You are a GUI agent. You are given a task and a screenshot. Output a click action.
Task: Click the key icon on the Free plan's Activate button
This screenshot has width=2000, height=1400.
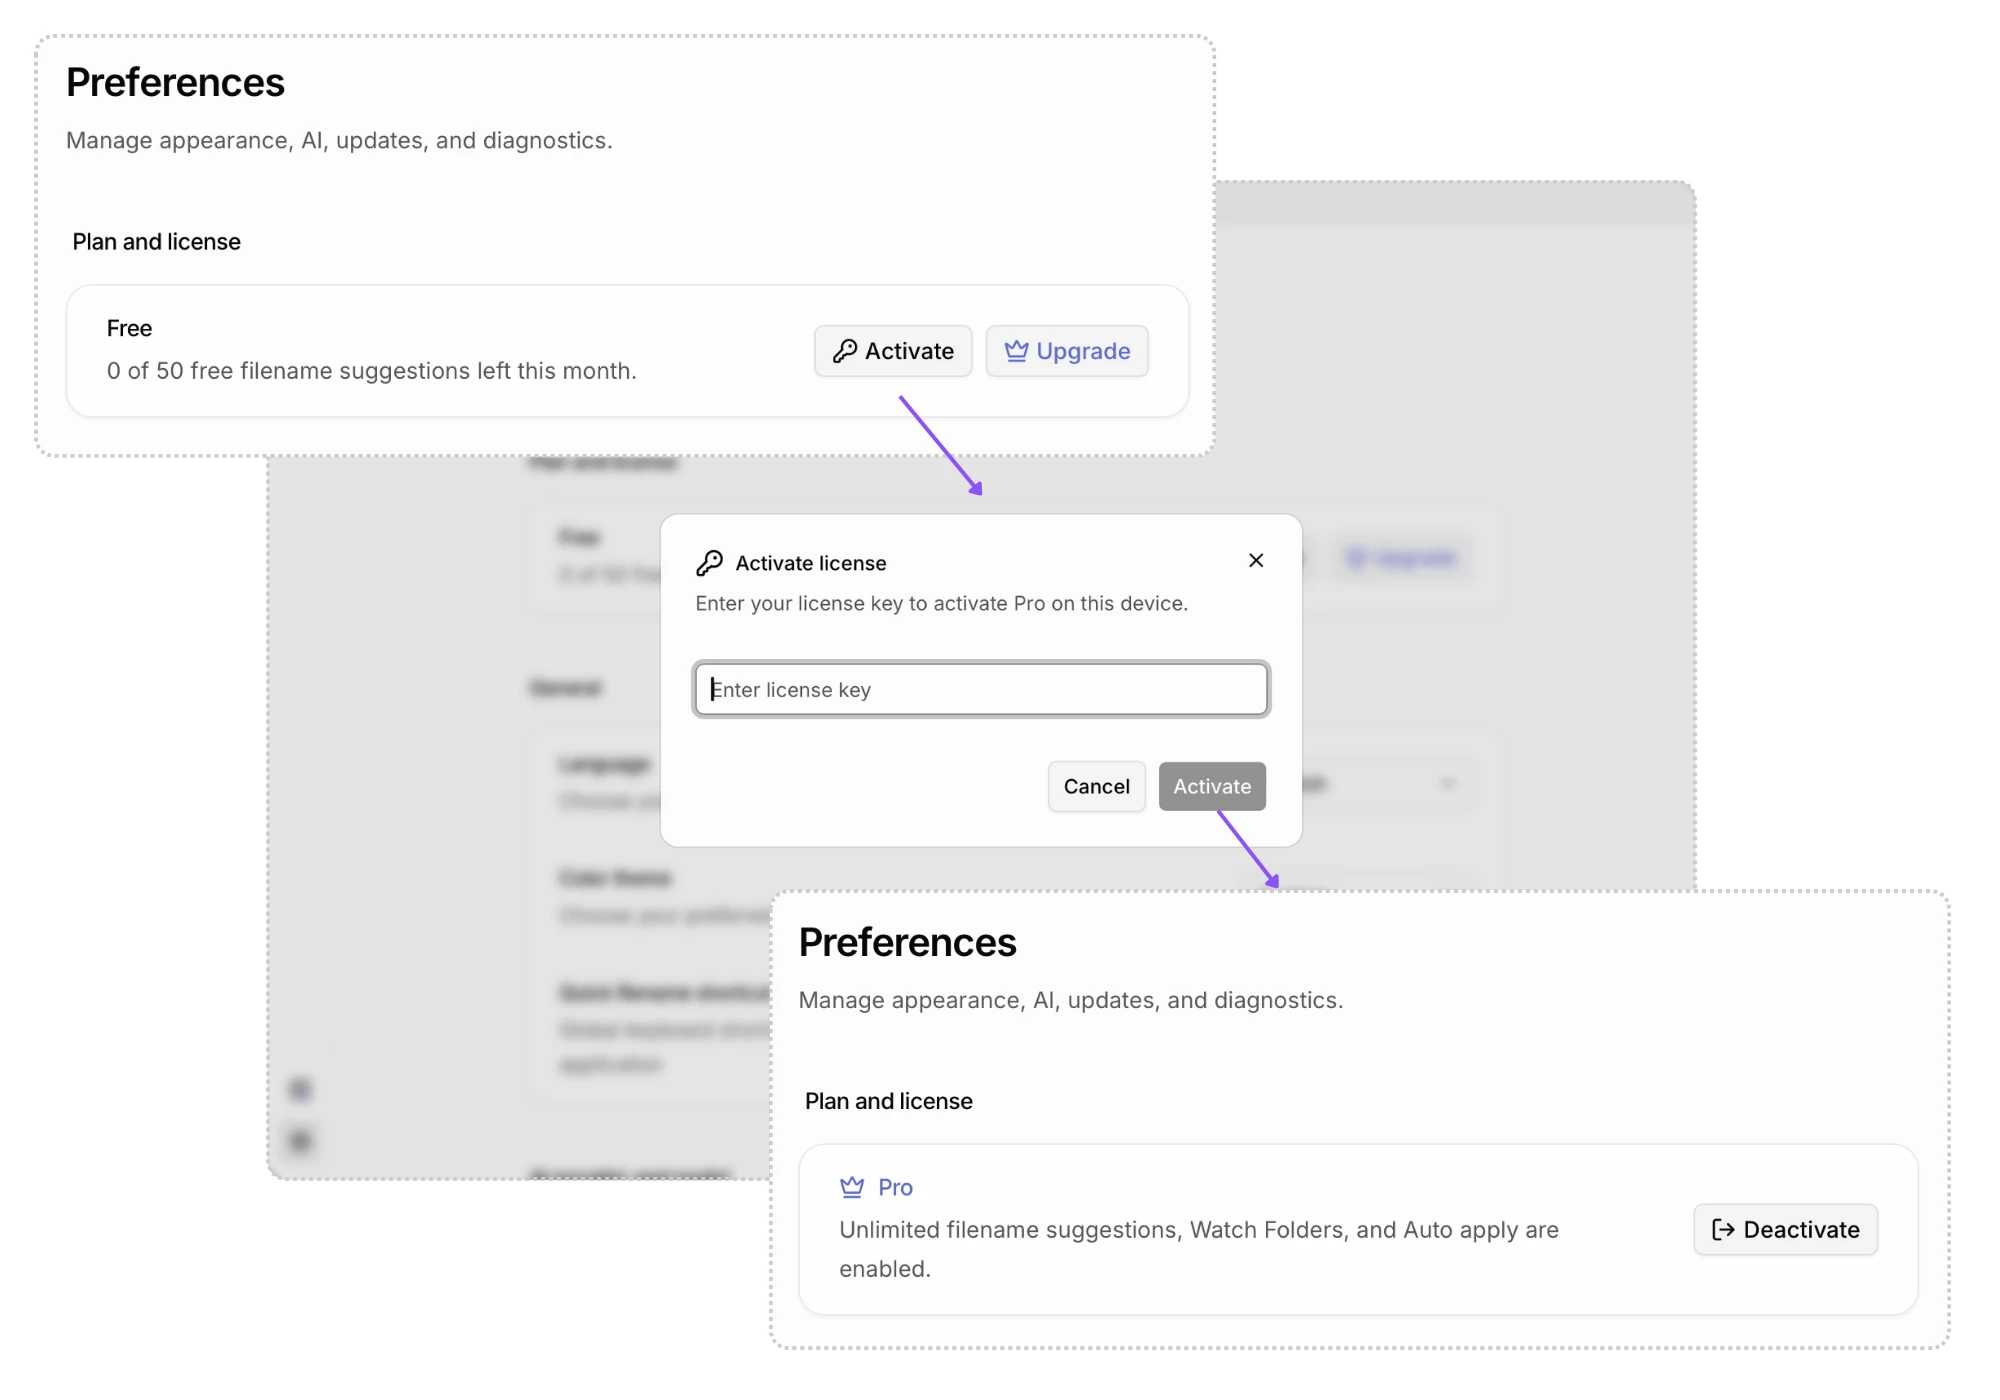845,351
